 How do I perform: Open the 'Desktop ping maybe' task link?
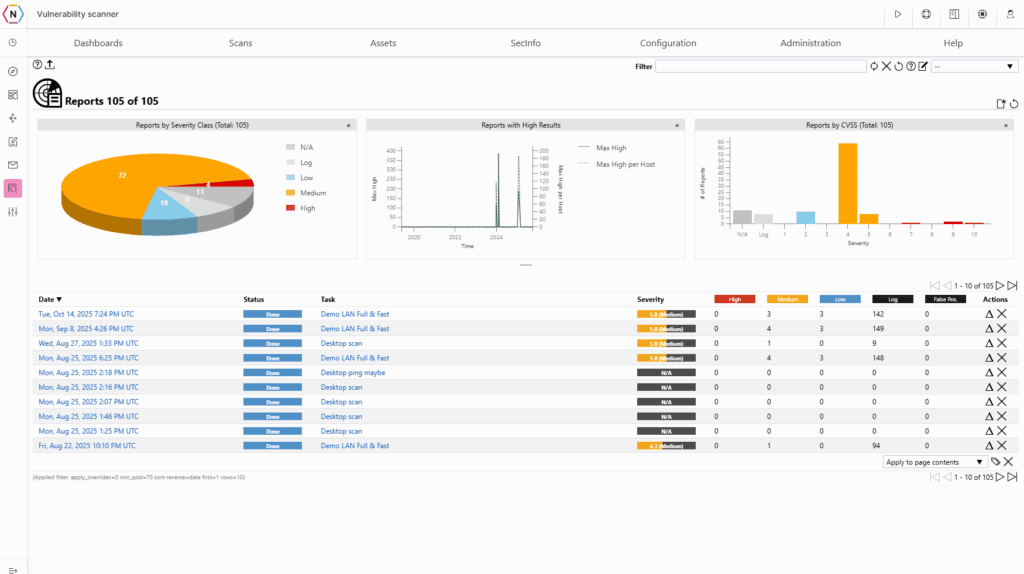point(352,372)
